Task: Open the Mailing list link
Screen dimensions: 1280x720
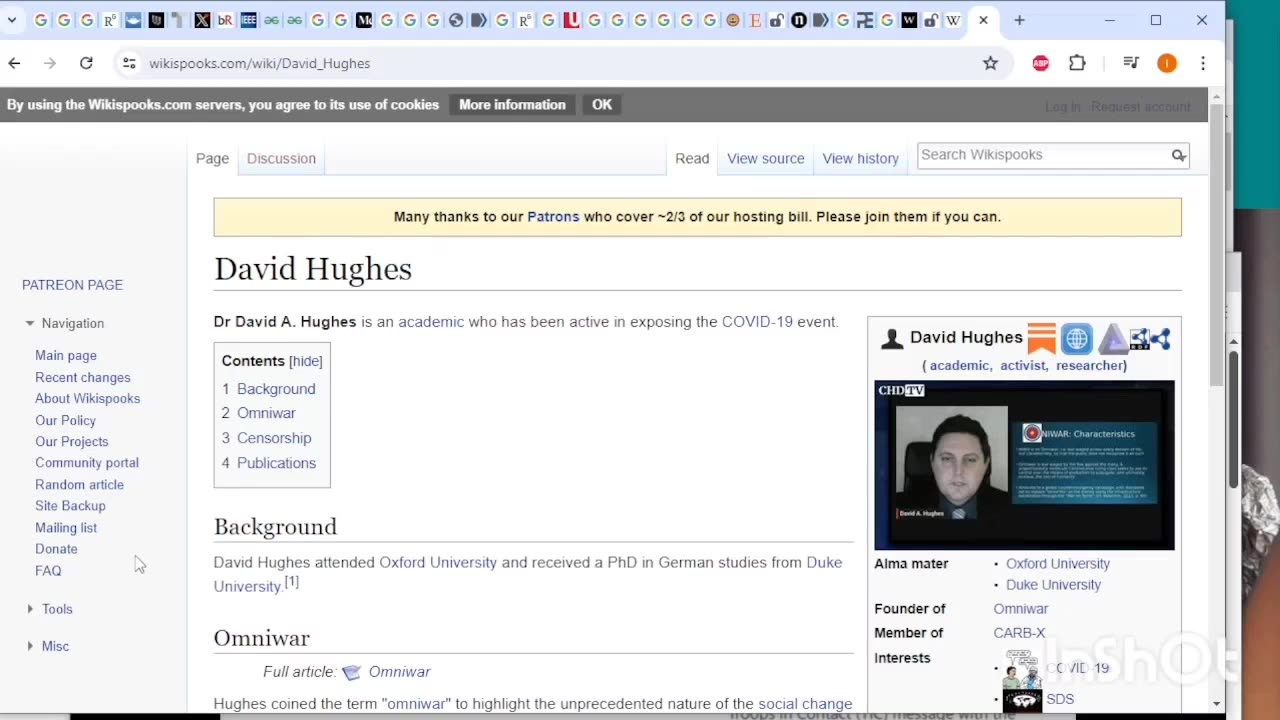Action: (x=66, y=528)
